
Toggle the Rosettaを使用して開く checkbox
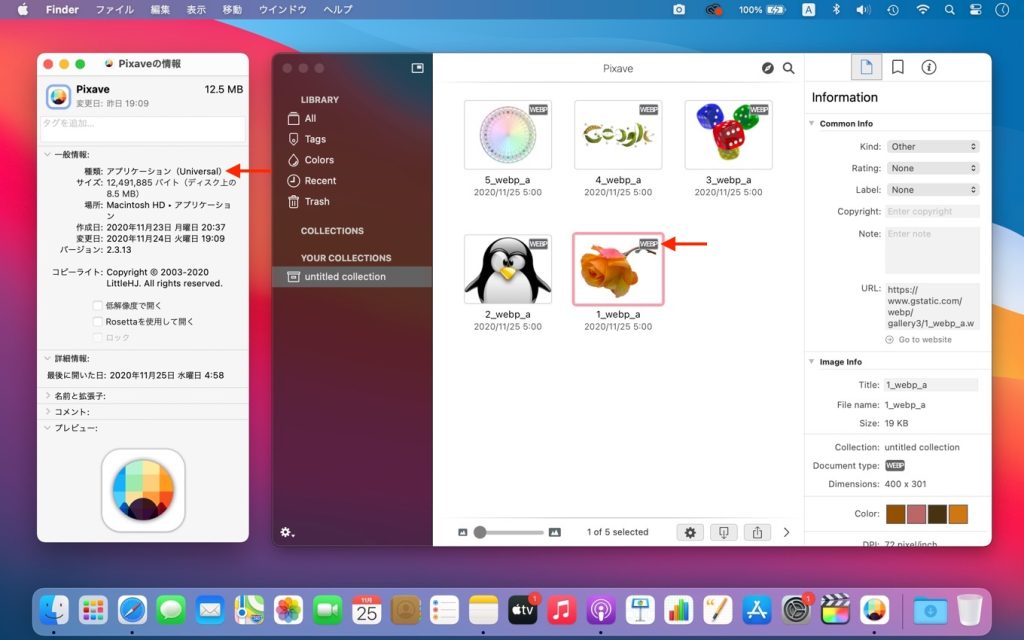click(98, 322)
